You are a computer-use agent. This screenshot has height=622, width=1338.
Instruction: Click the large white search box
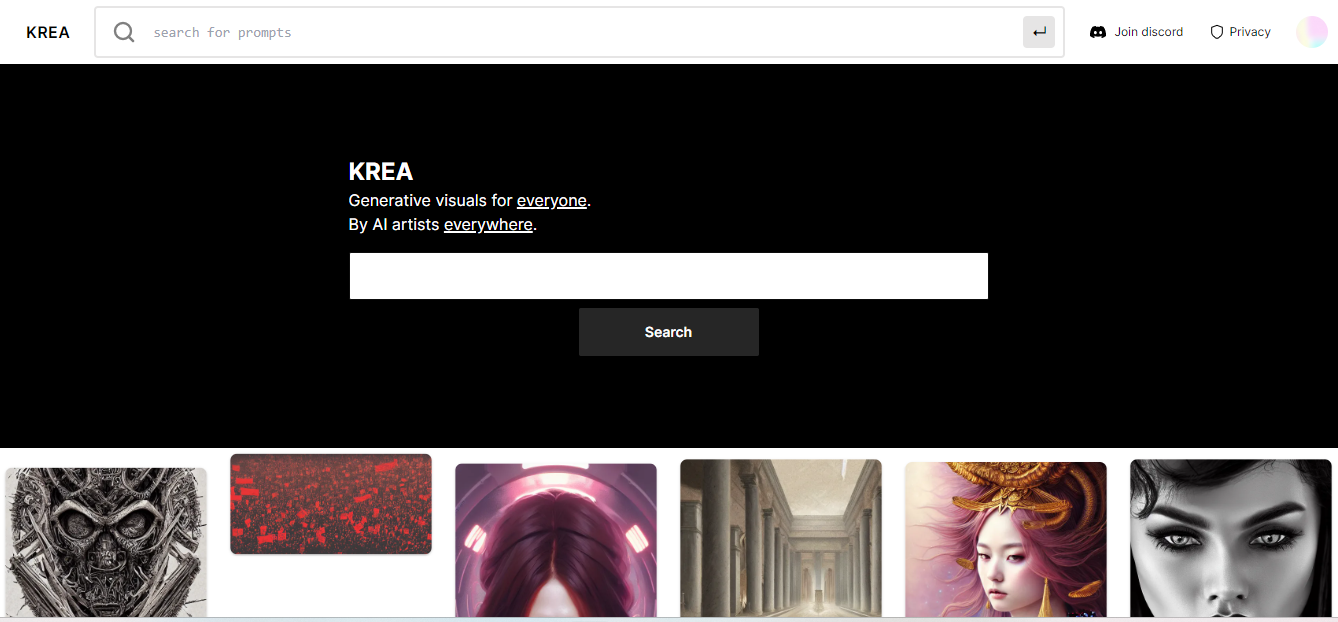668,276
